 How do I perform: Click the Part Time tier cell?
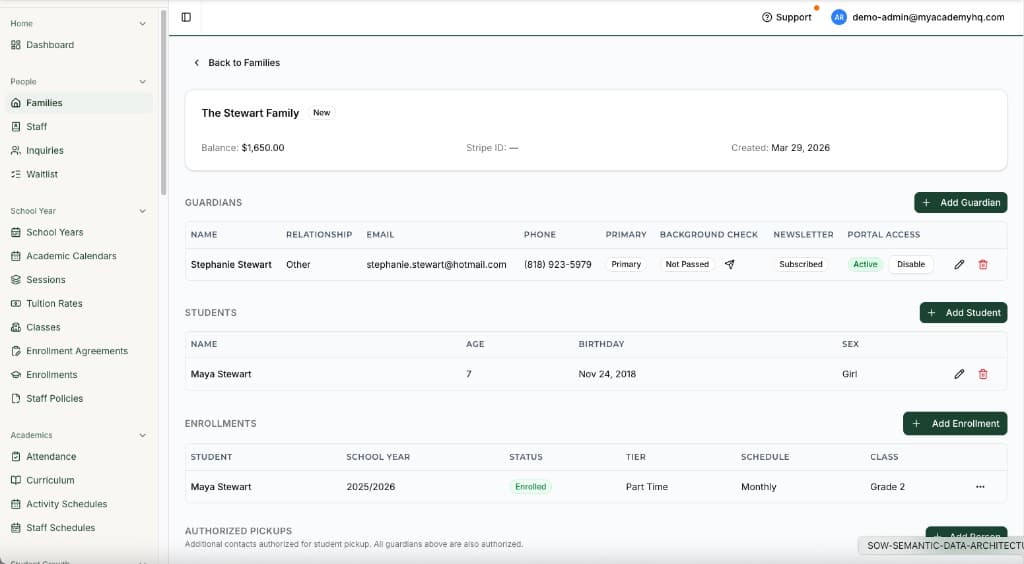pyautogui.click(x=647, y=487)
